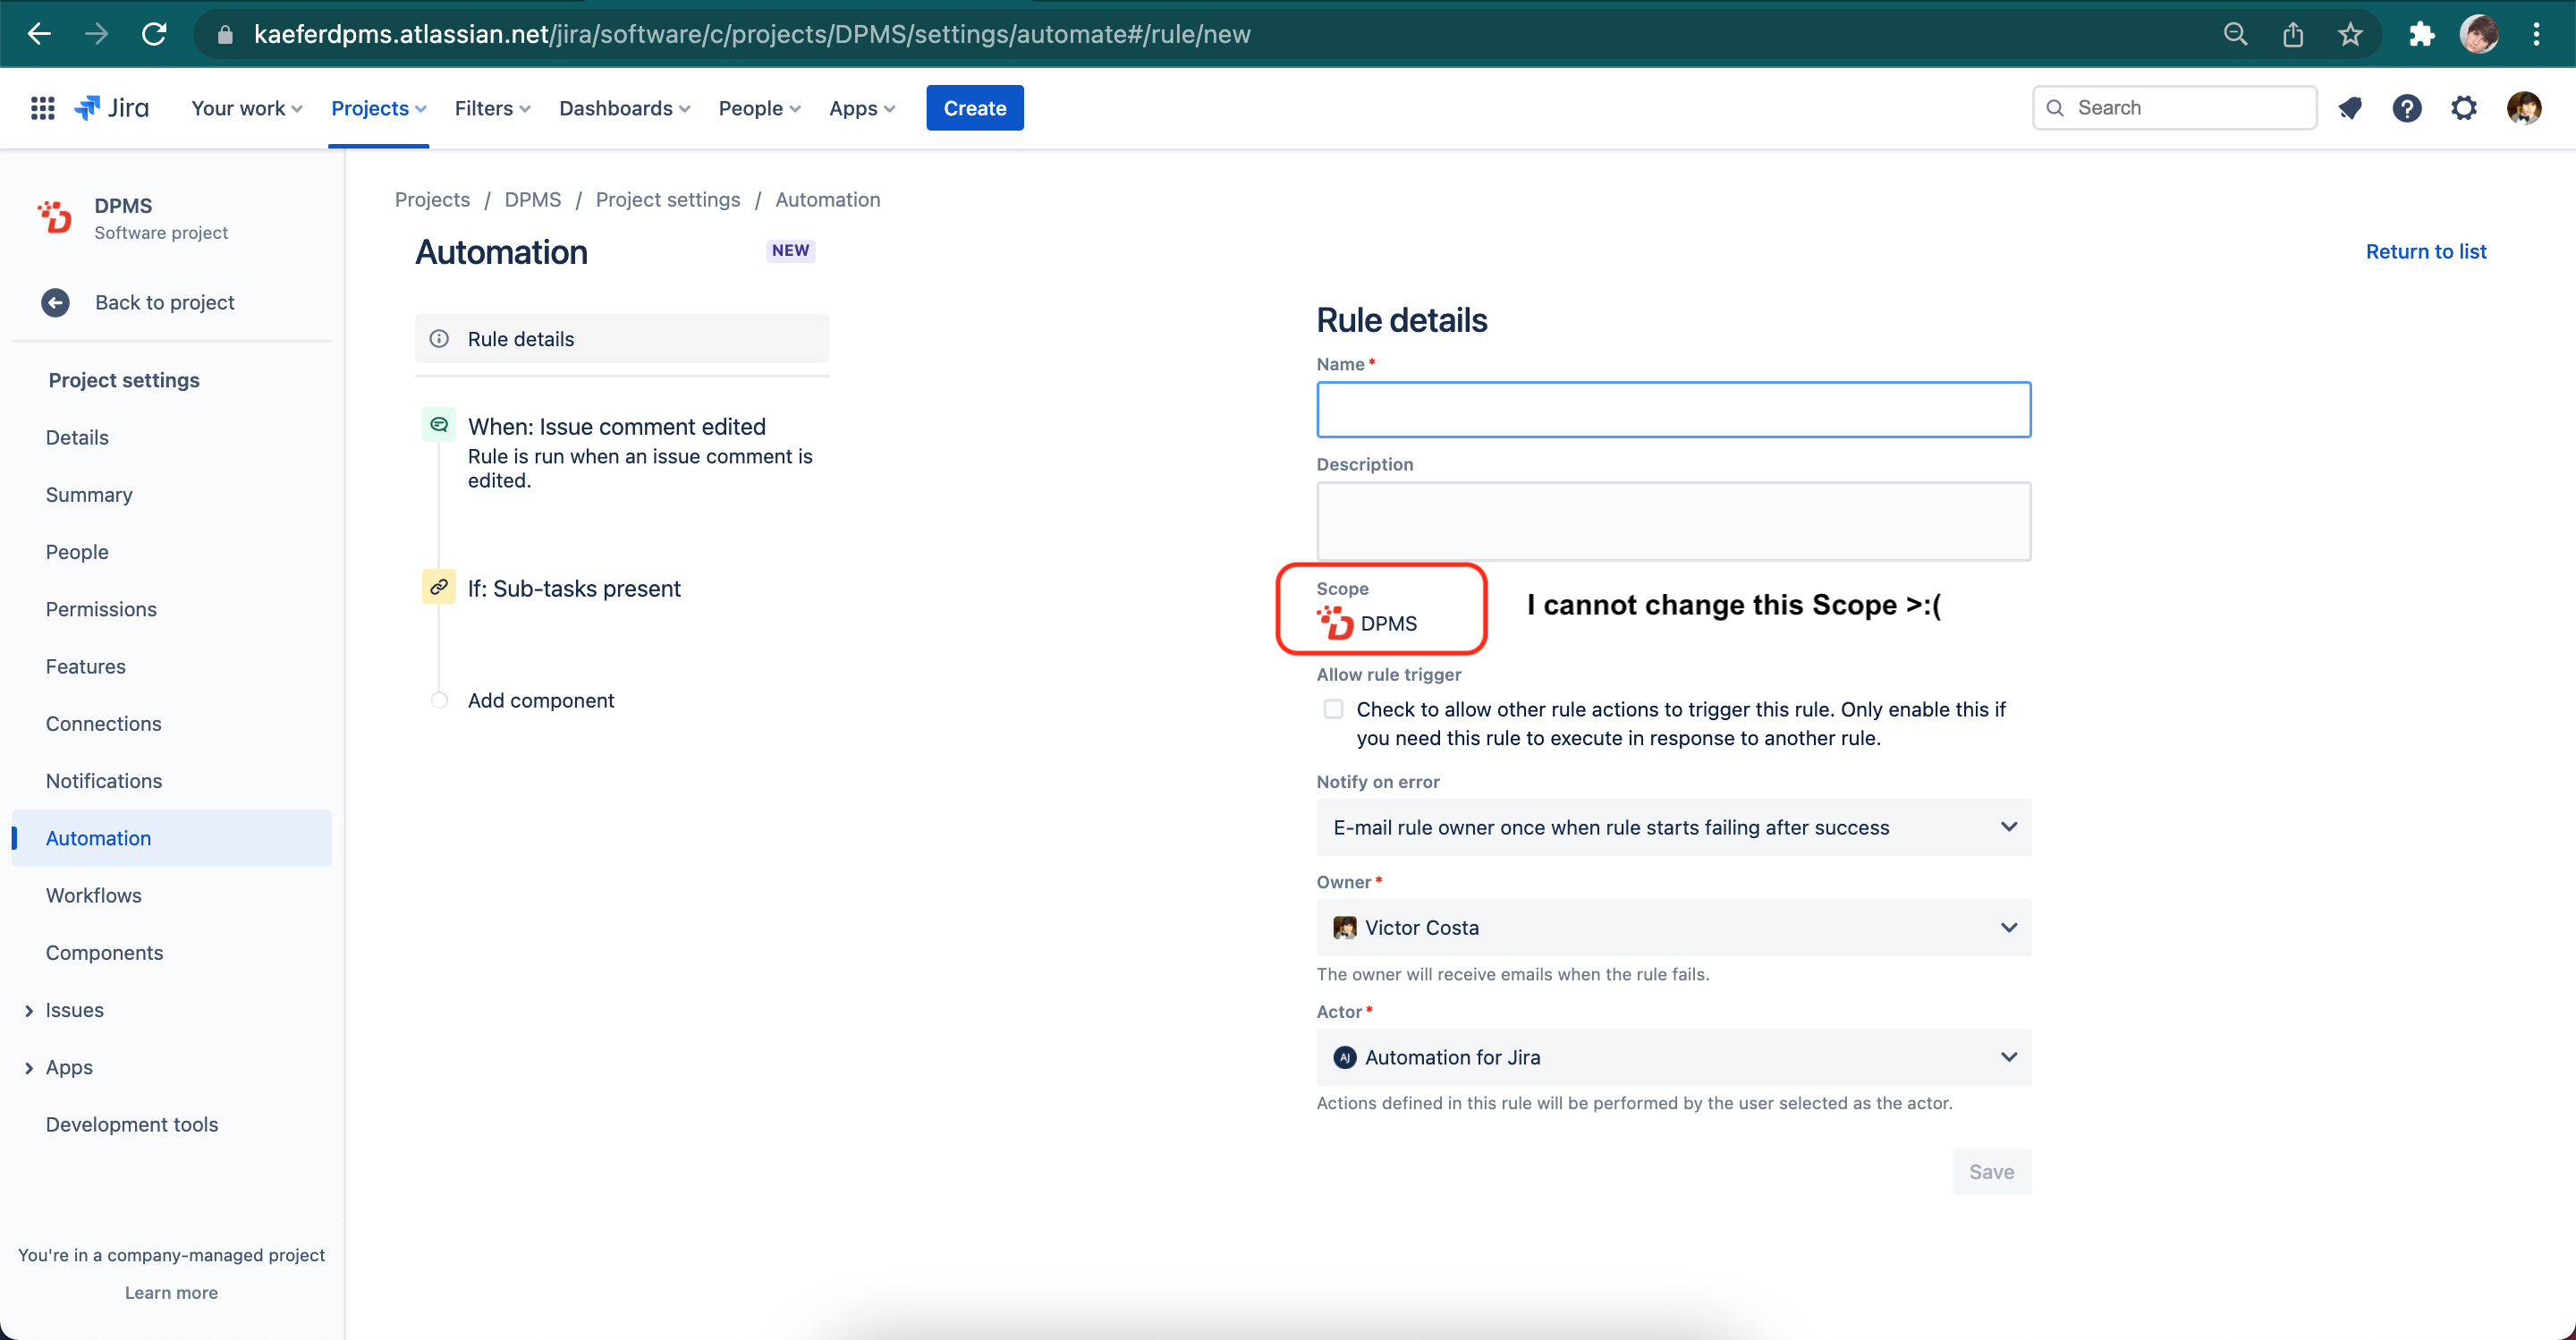
Task: Click Project settings breadcrumb link
Action: (668, 199)
